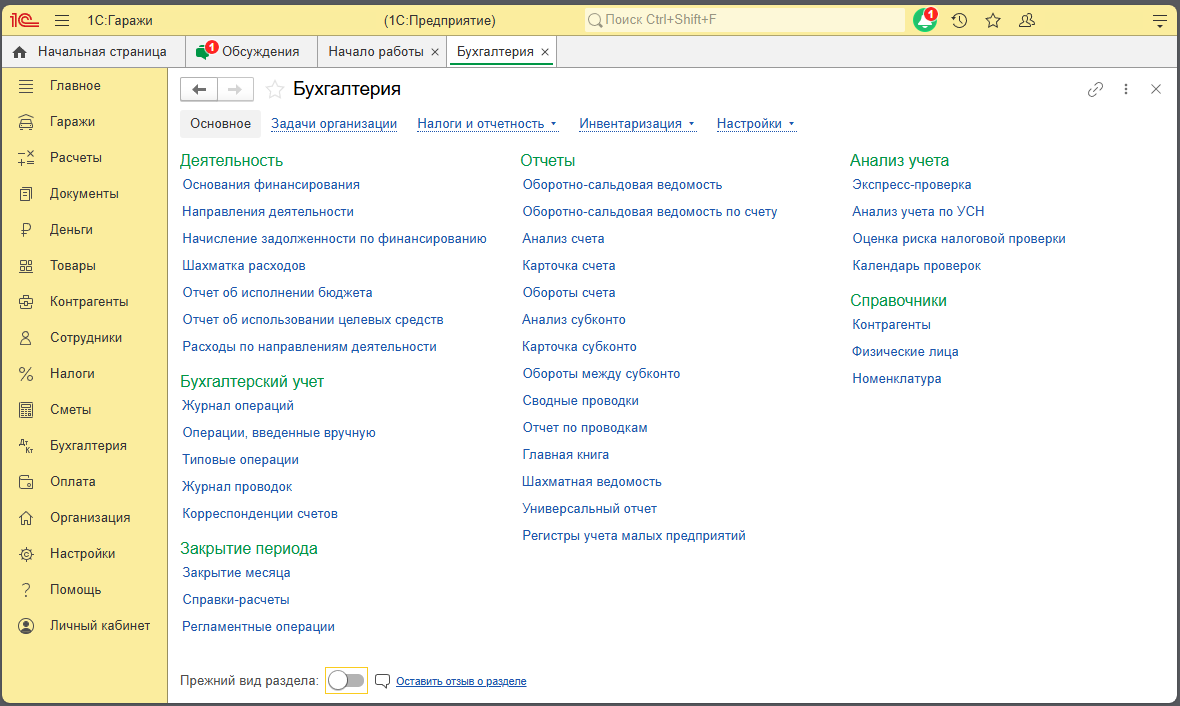Click the back arrow navigation button
The height and width of the screenshot is (706, 1180).
tap(199, 90)
